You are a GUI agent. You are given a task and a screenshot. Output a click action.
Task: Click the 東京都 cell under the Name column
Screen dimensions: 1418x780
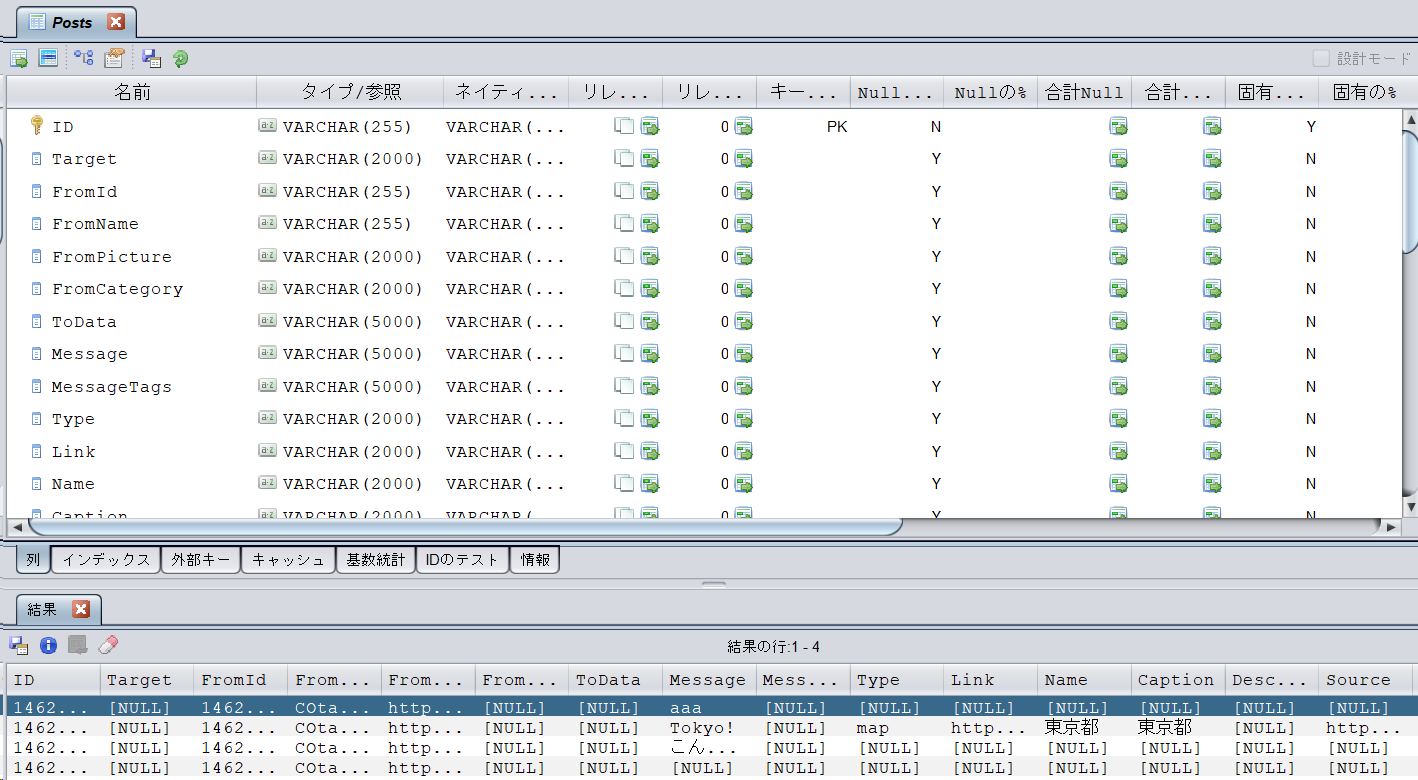coord(1084,728)
